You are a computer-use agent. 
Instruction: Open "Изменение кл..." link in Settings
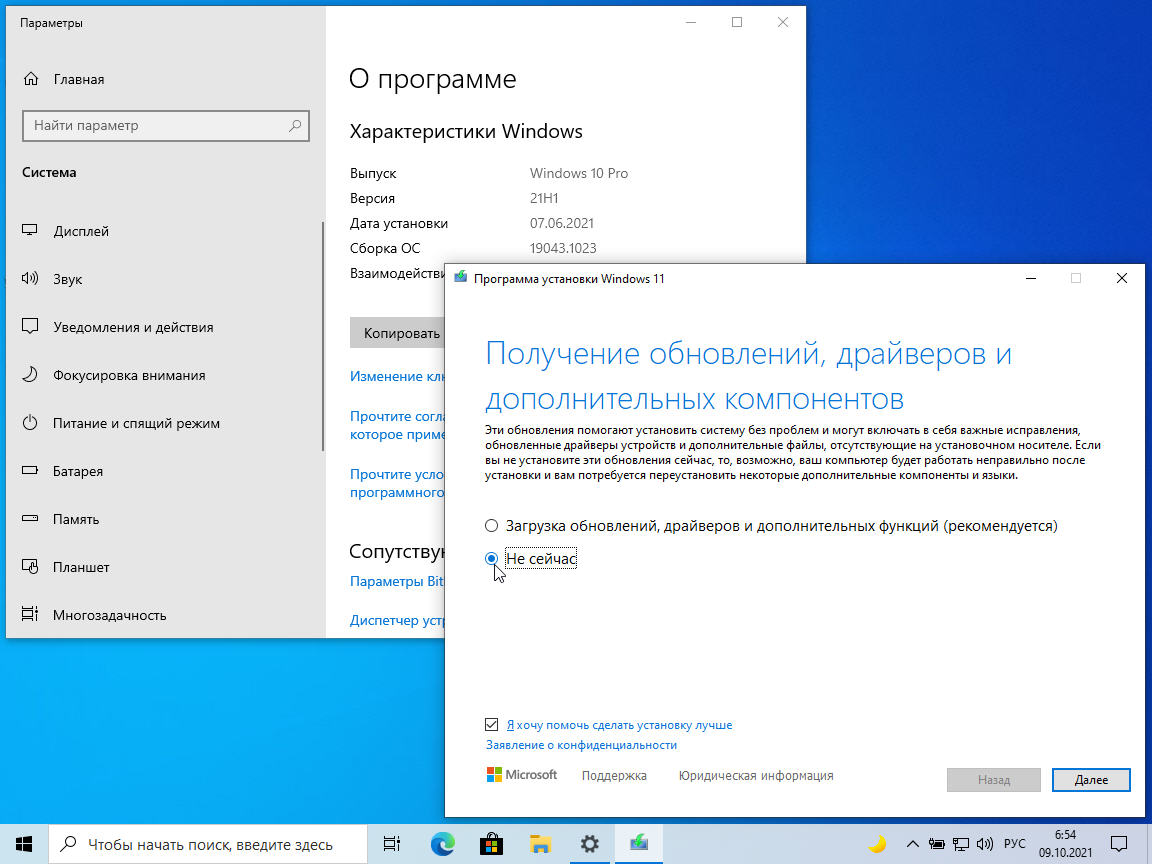(397, 376)
